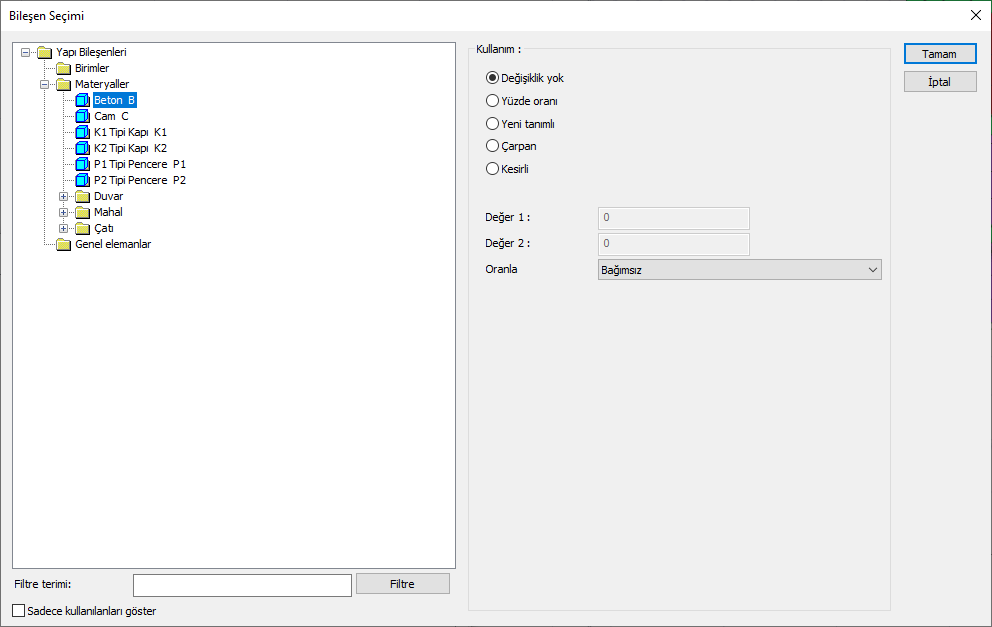The height and width of the screenshot is (627, 992).
Task: Expand the Çatı folder node
Action: (63, 228)
